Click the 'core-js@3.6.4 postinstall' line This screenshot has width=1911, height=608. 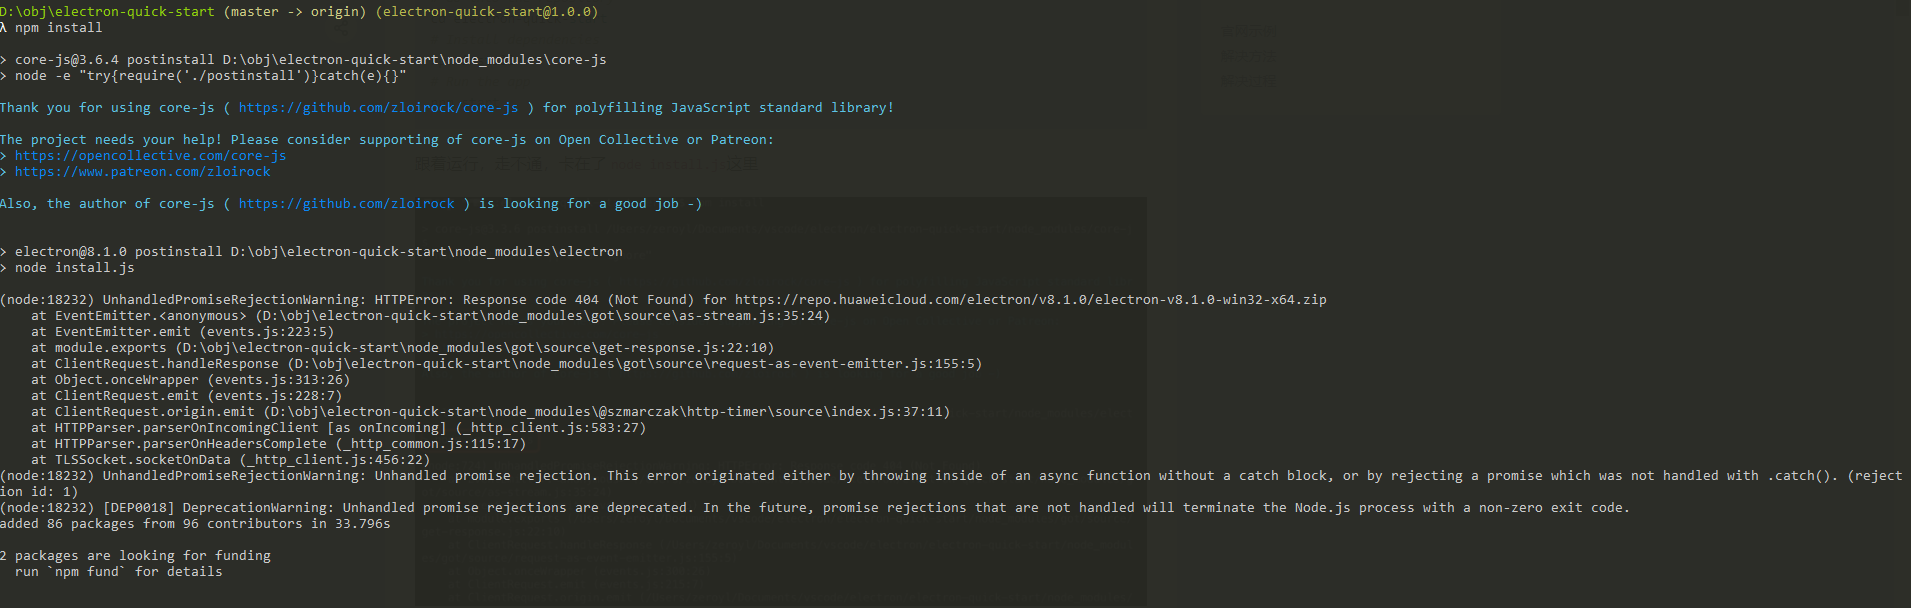tap(303, 60)
